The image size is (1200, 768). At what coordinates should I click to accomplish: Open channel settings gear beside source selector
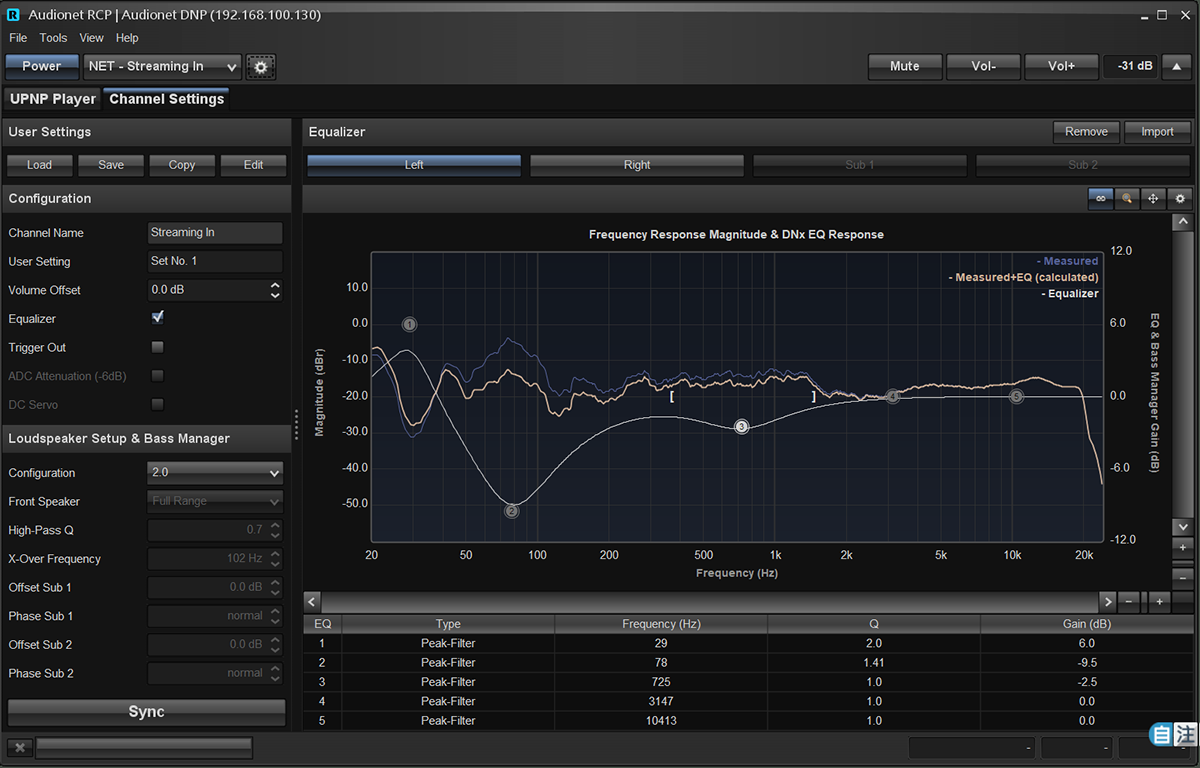click(261, 67)
